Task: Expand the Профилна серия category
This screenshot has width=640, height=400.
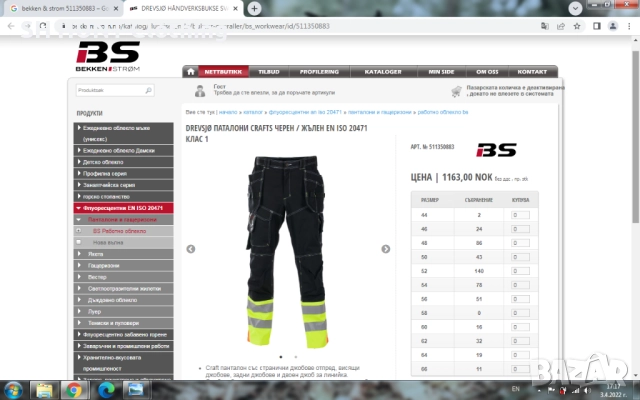Action: pyautogui.click(x=123, y=173)
